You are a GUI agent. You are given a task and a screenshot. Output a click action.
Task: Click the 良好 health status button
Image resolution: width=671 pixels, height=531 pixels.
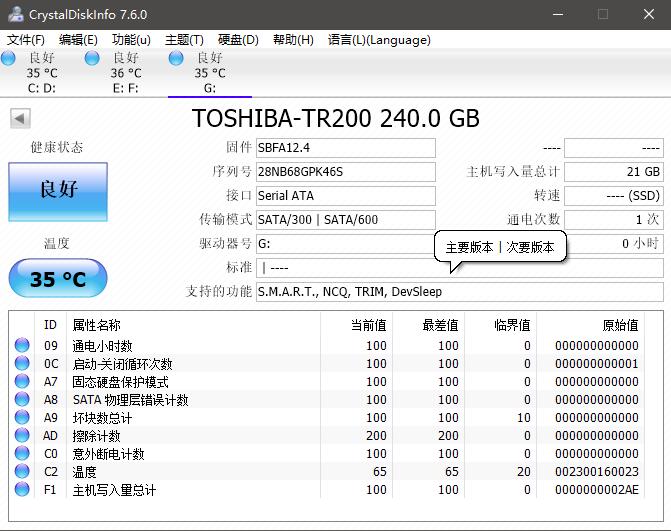58,192
